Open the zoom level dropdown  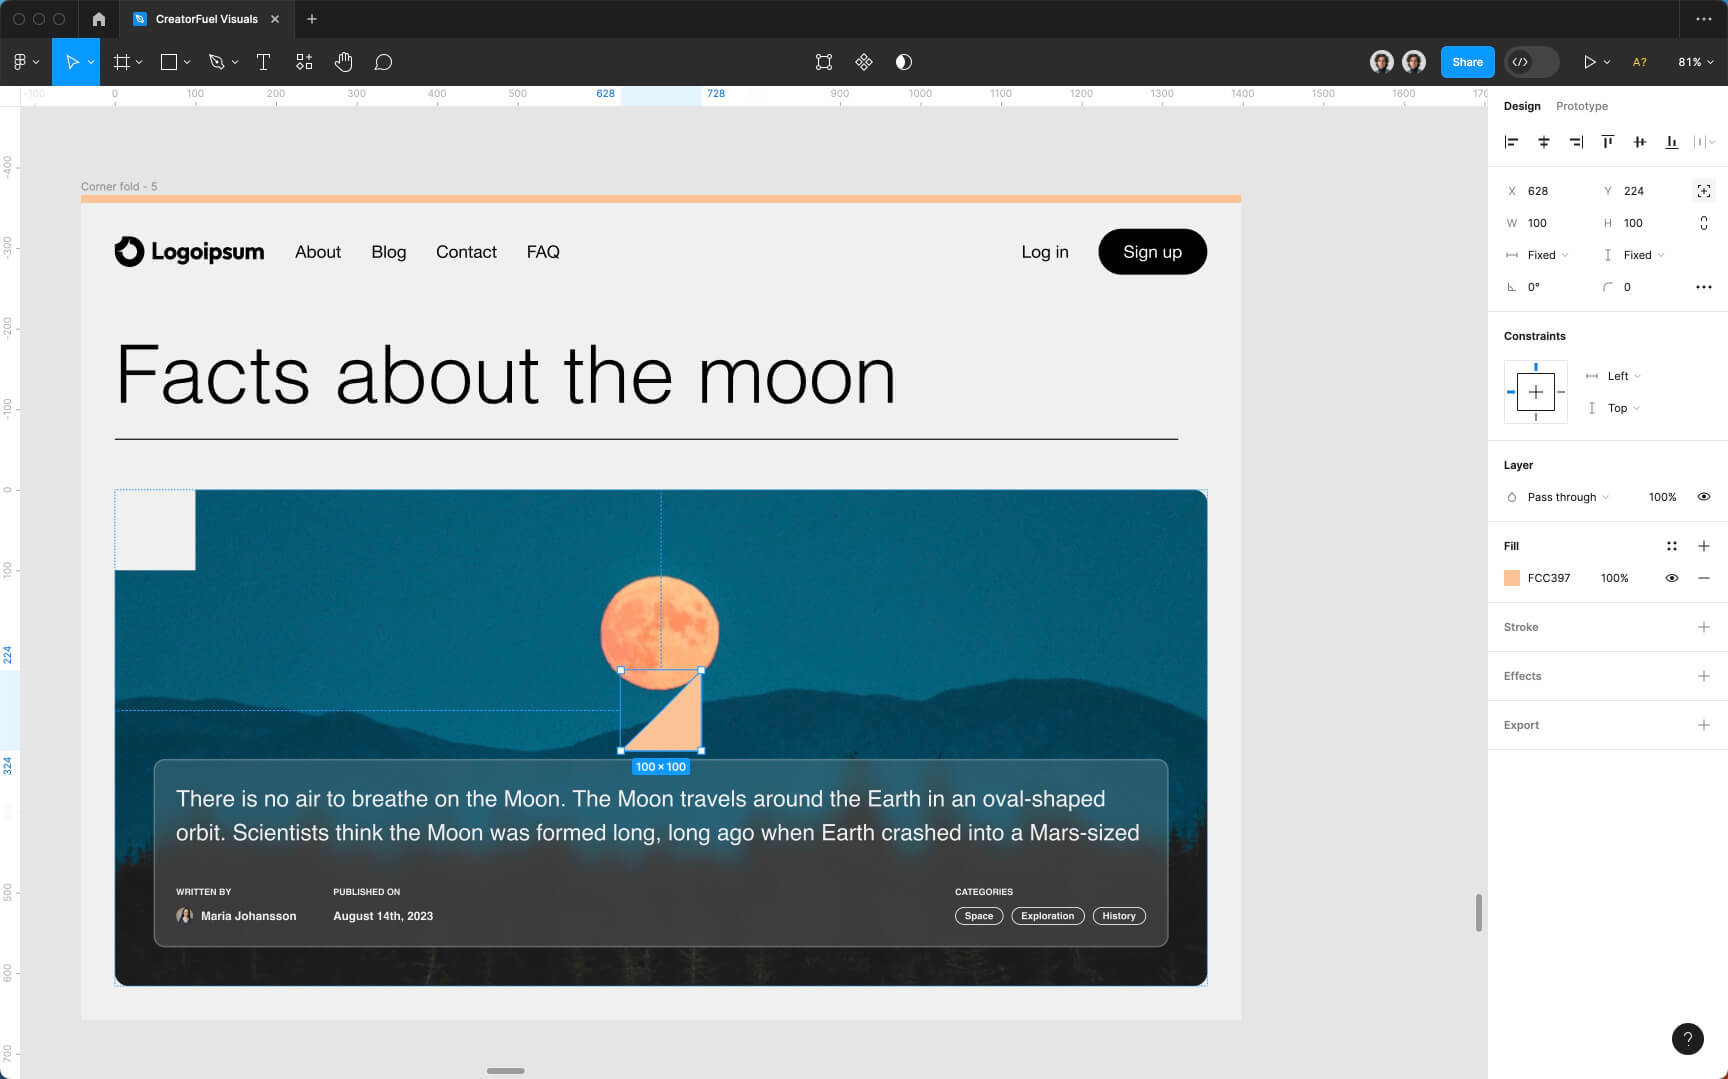click(1695, 61)
